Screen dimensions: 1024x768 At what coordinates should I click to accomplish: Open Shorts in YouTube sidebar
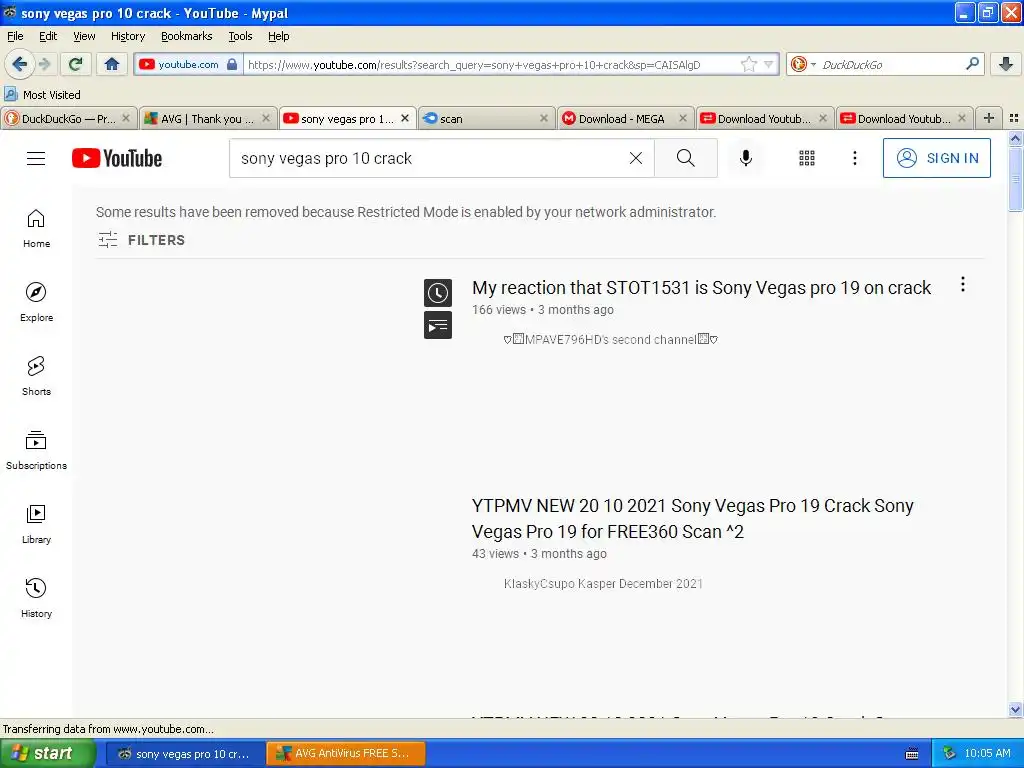[36, 376]
